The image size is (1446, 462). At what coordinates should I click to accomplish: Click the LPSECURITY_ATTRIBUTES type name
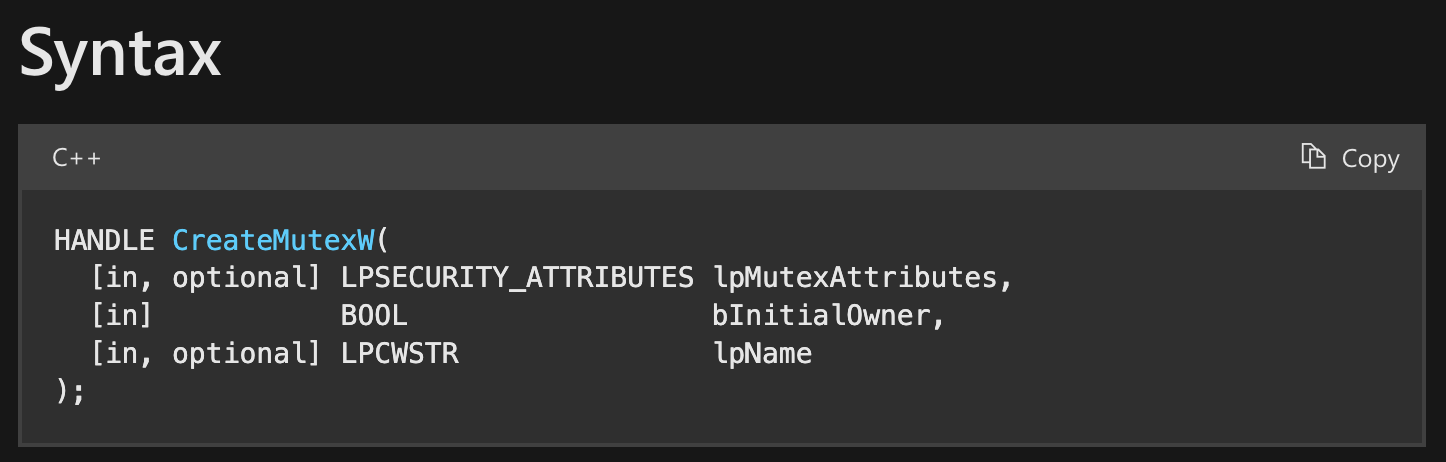[x=517, y=278]
